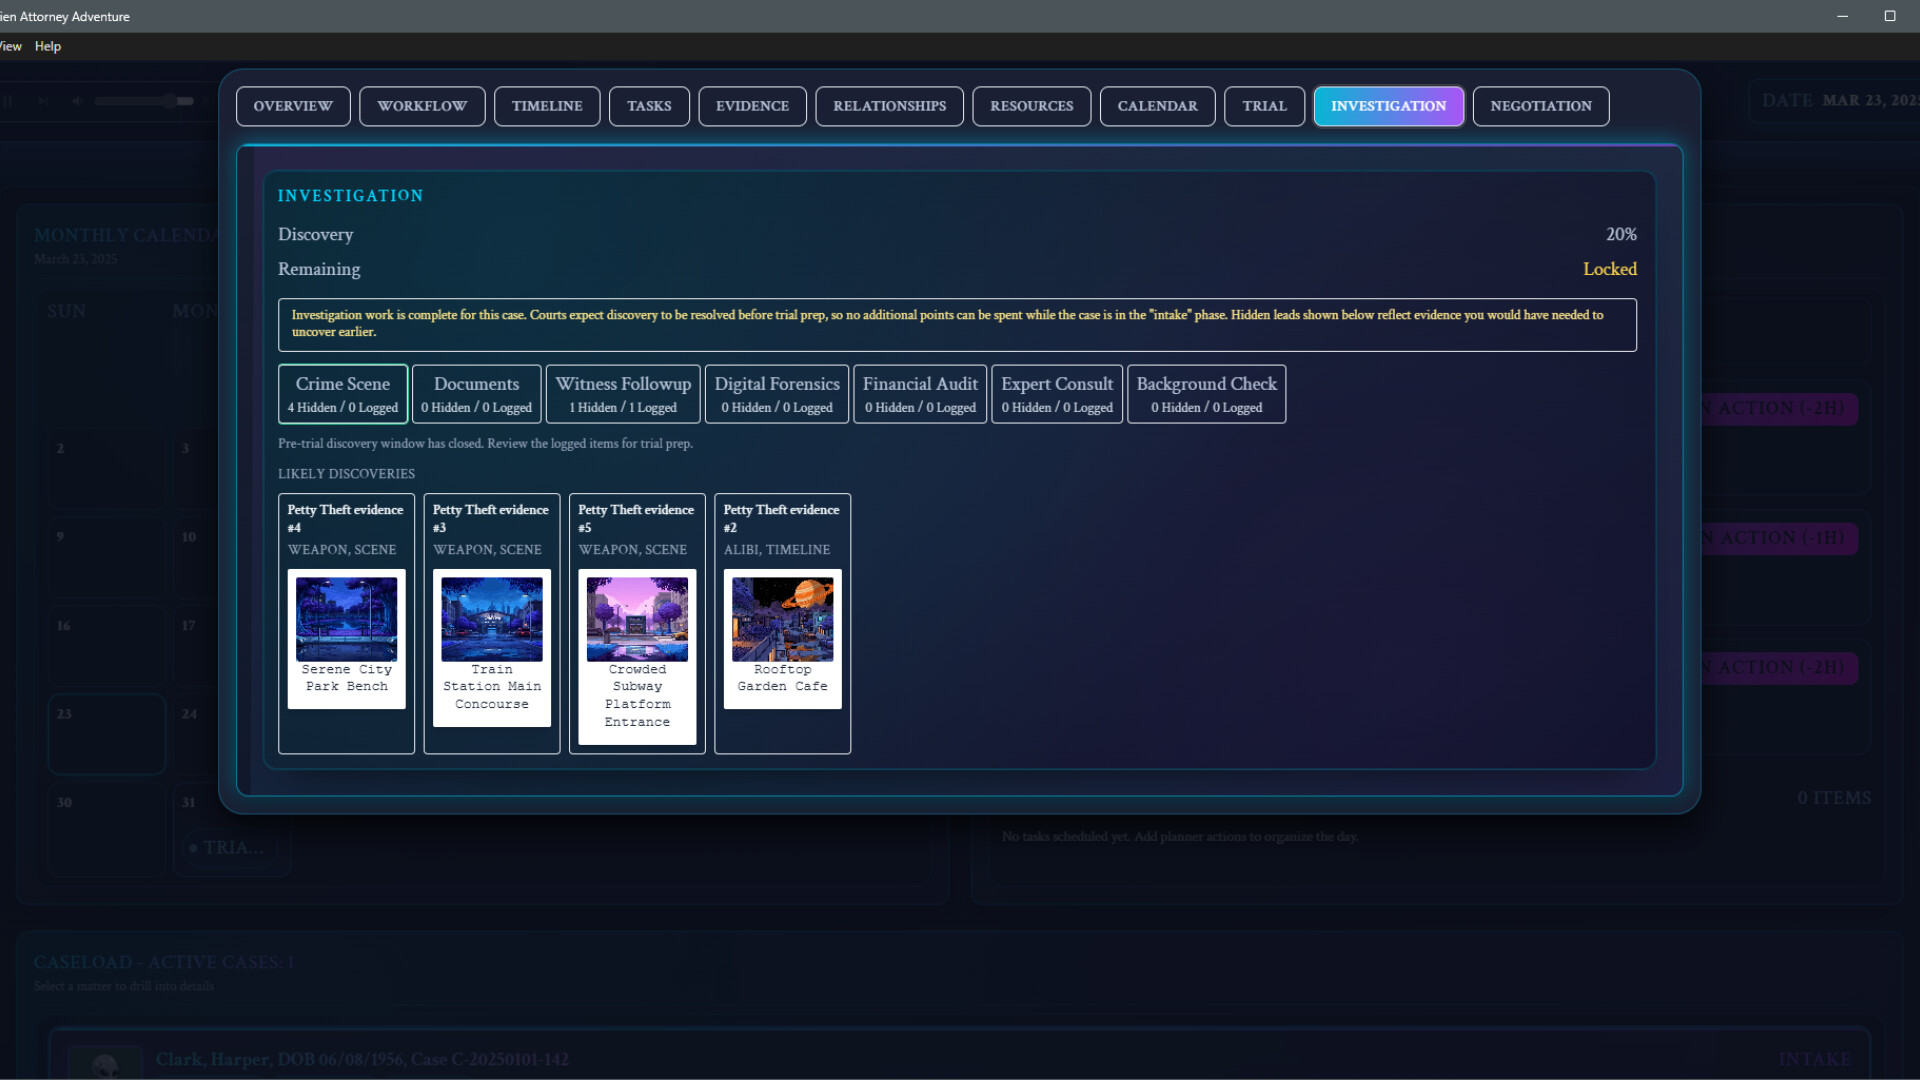This screenshot has height=1080, width=1920.
Task: Open the Documents investigation category
Action: 476,393
